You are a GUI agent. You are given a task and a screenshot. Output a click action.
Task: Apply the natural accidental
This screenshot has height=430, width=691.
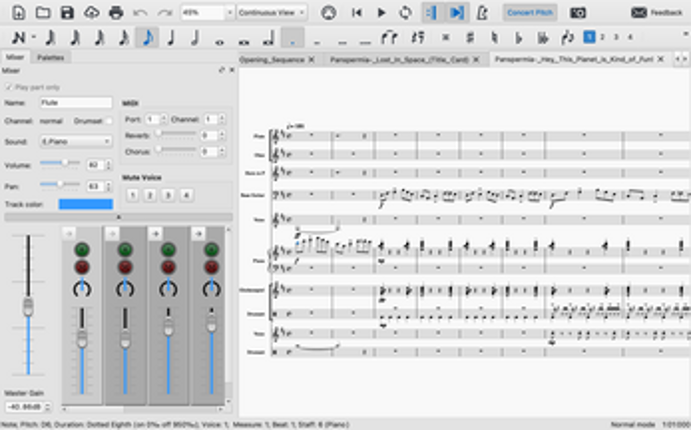click(x=494, y=37)
